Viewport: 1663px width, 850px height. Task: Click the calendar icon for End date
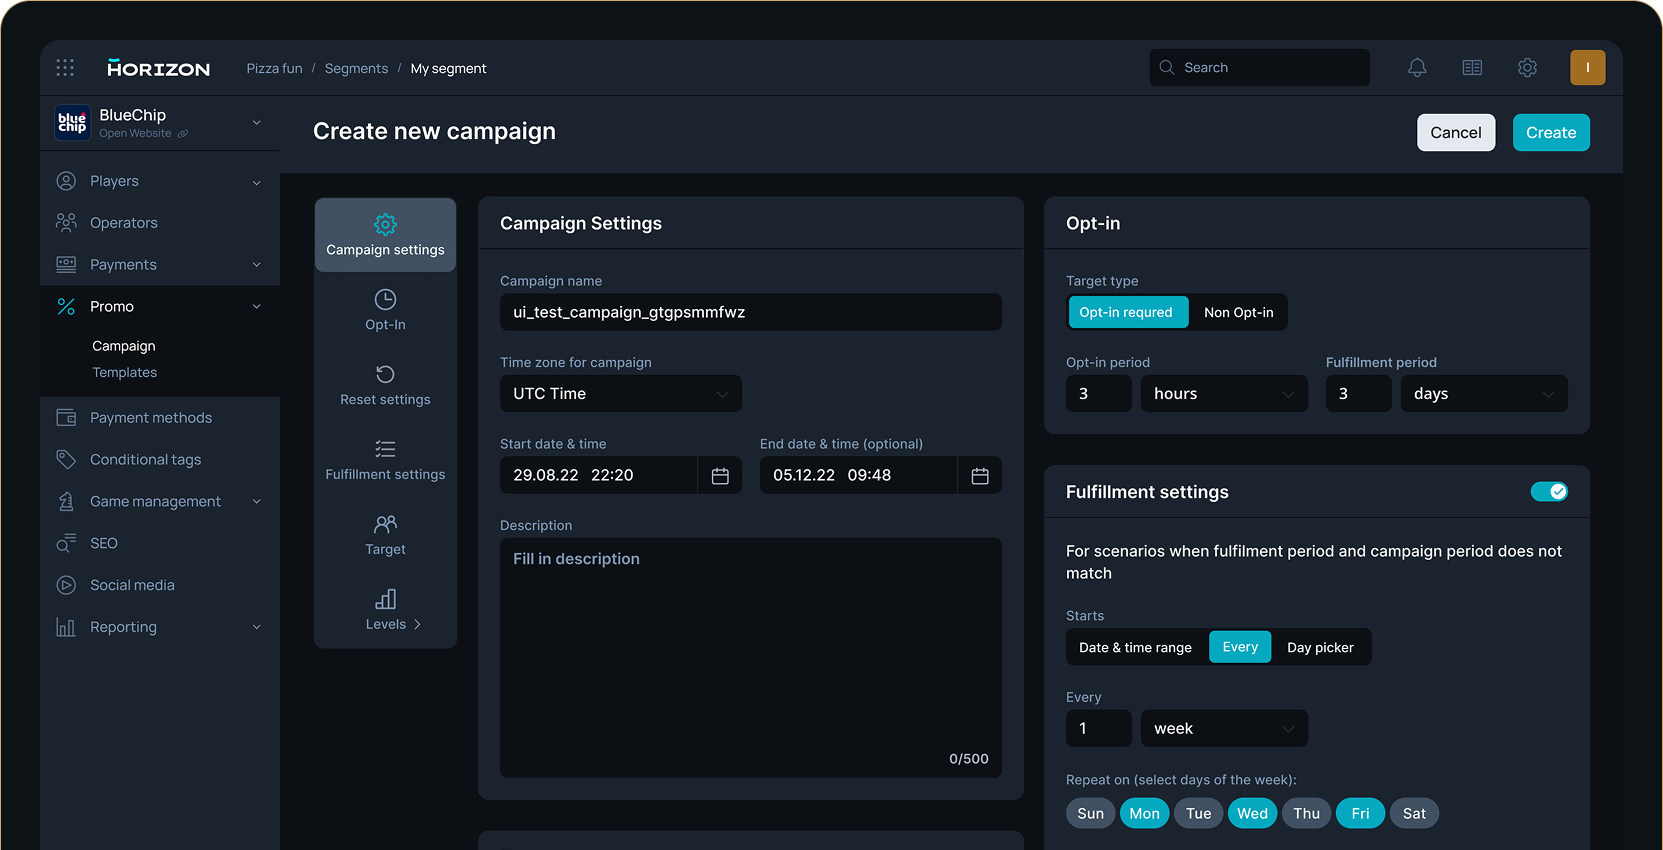(x=980, y=476)
